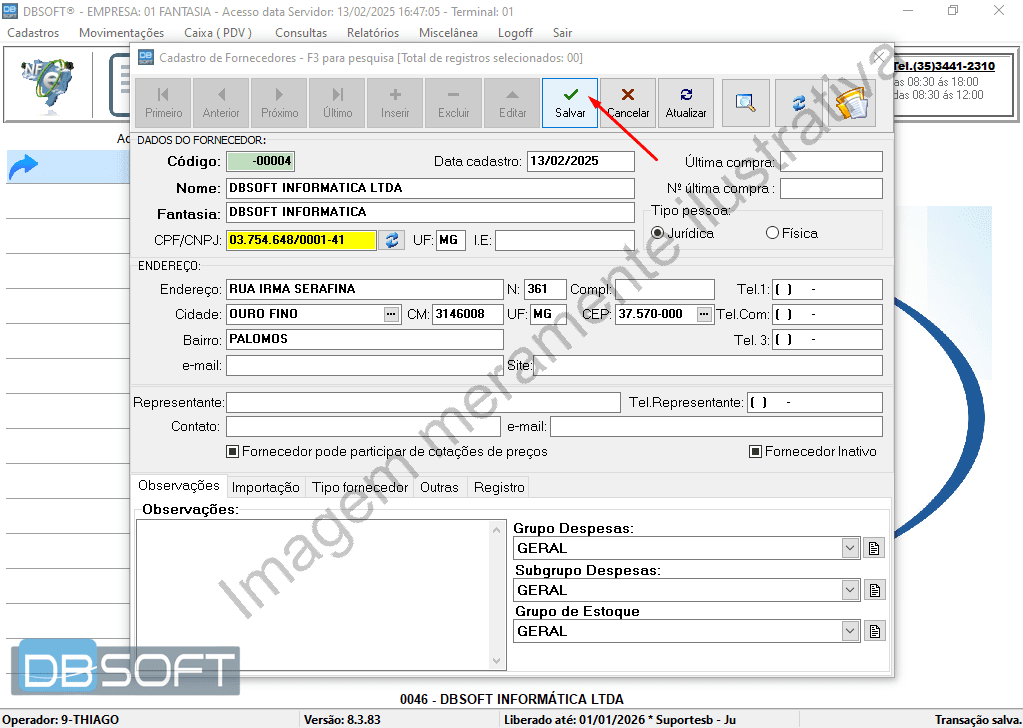Open the Subgrupo Despesas details icon
This screenshot has width=1023, height=728.
tap(874, 590)
